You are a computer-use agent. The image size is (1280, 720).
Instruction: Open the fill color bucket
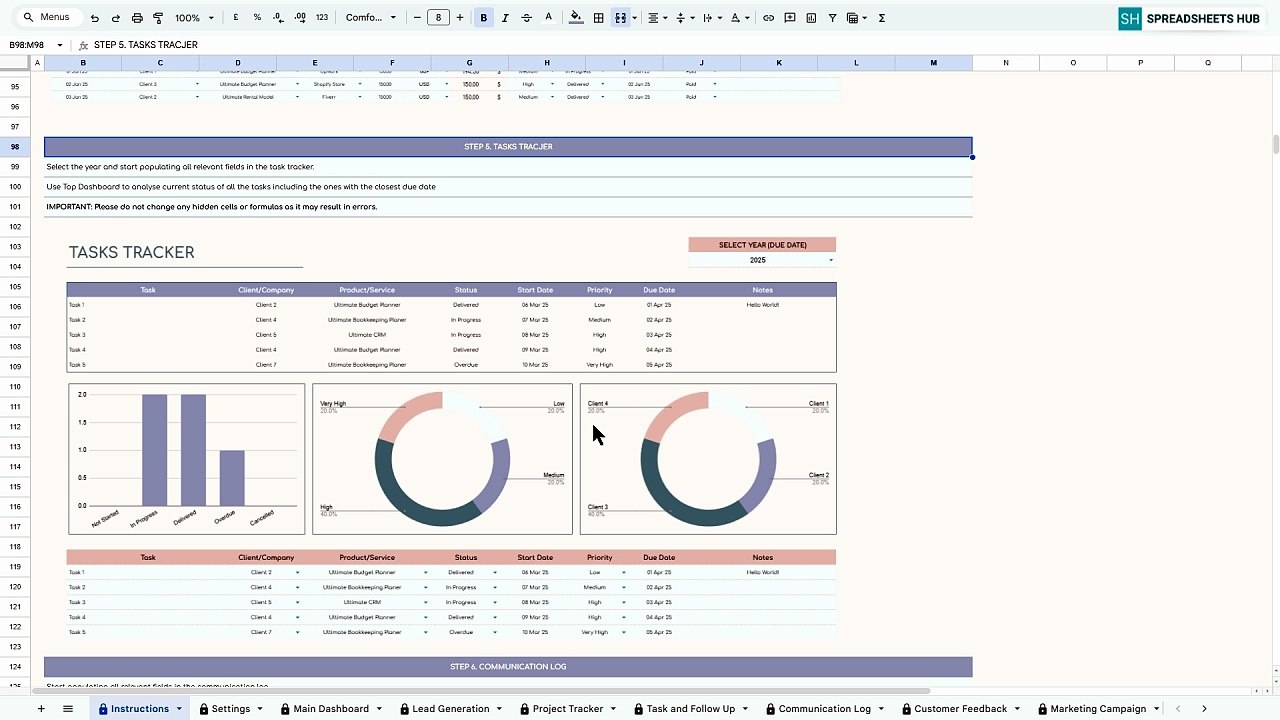(x=576, y=18)
